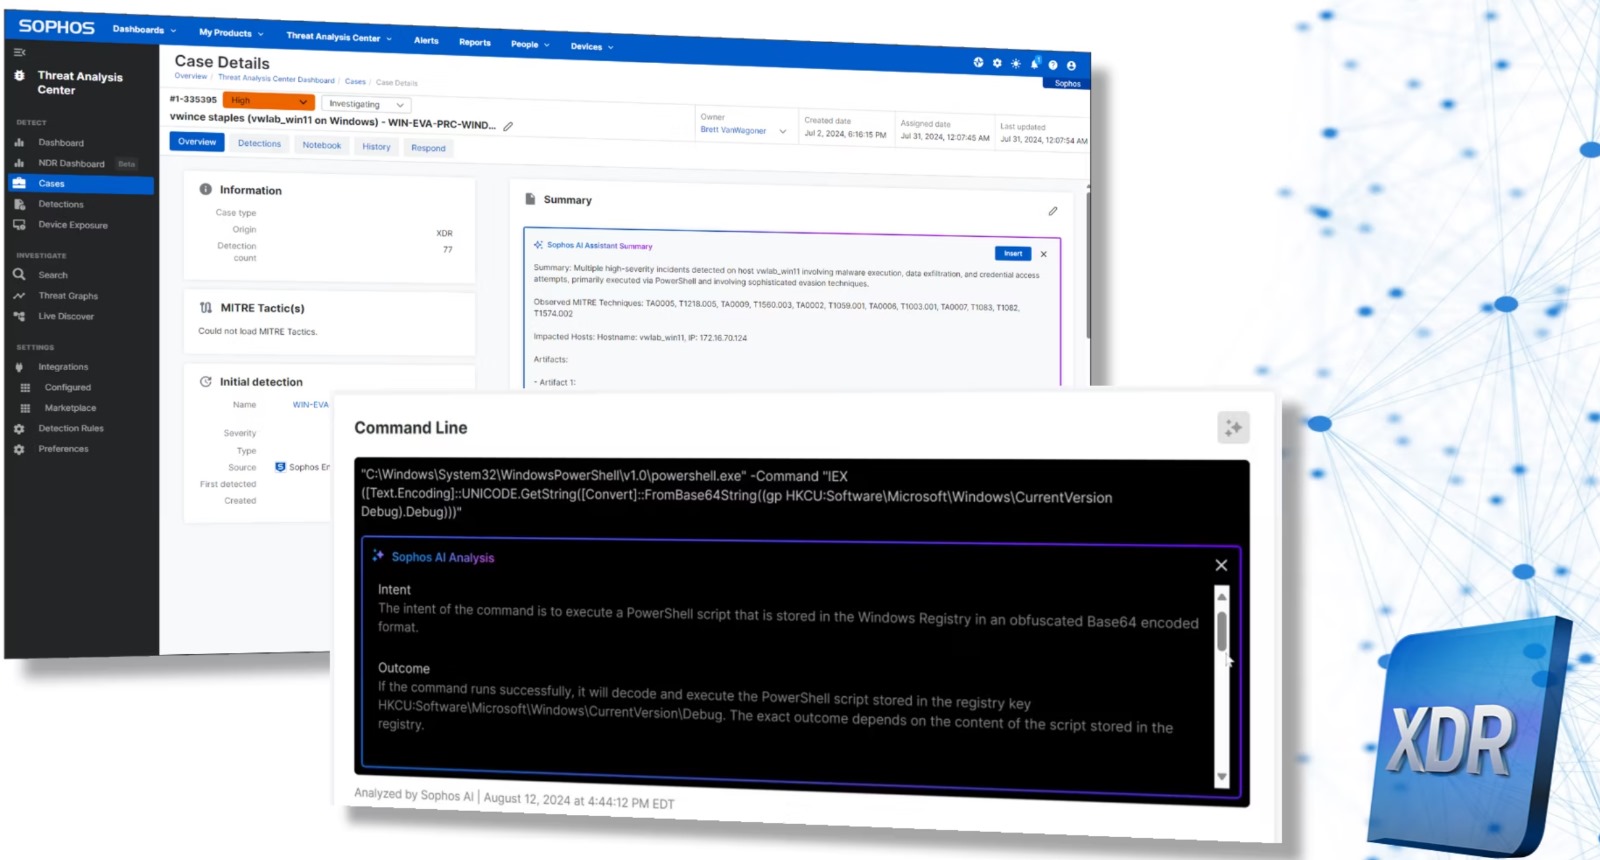Change owner Brett VanWagoner dropdown
Viewport: 1600px width, 860px height.
click(743, 130)
